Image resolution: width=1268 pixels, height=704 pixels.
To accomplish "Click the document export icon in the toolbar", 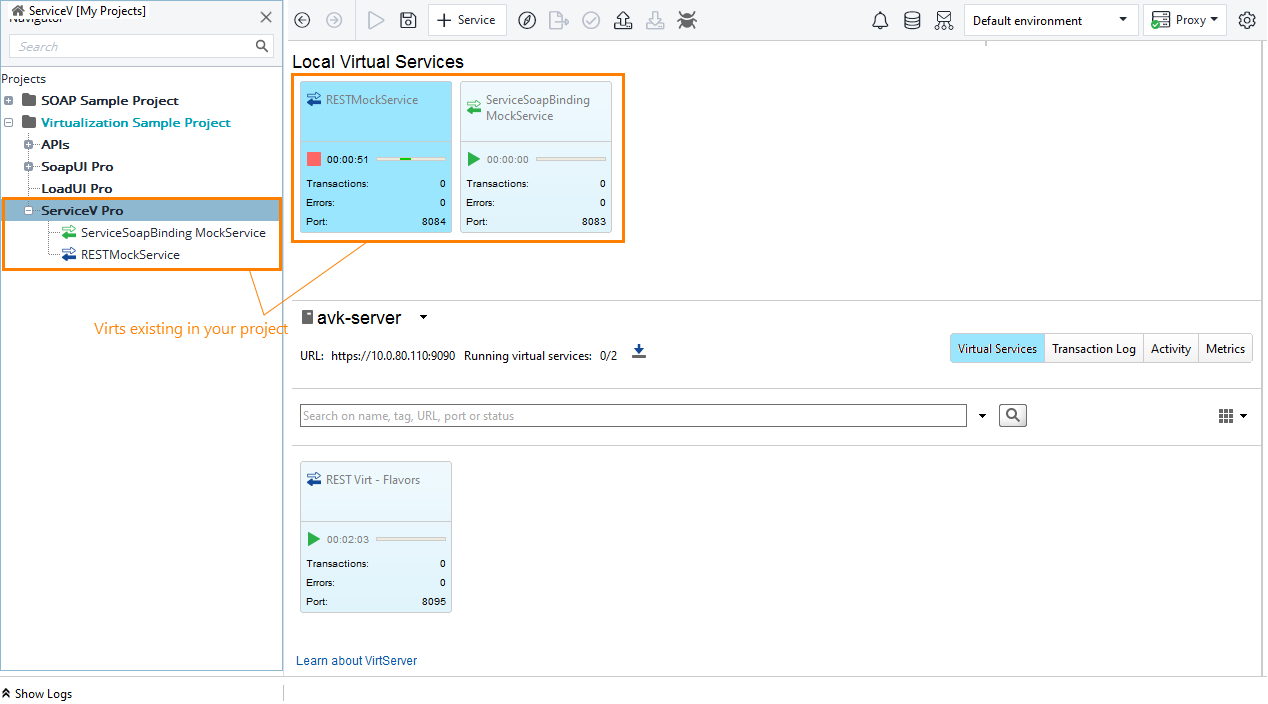I will coord(559,20).
